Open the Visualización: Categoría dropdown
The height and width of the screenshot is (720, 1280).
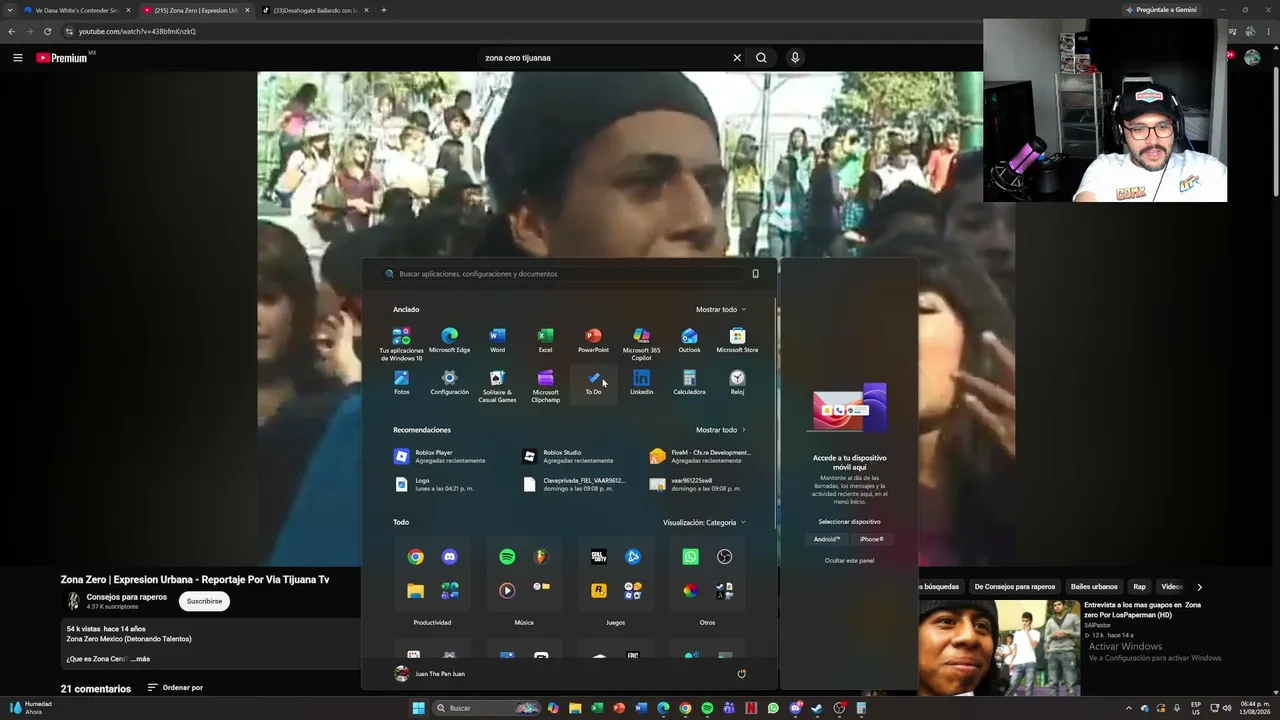(x=704, y=522)
